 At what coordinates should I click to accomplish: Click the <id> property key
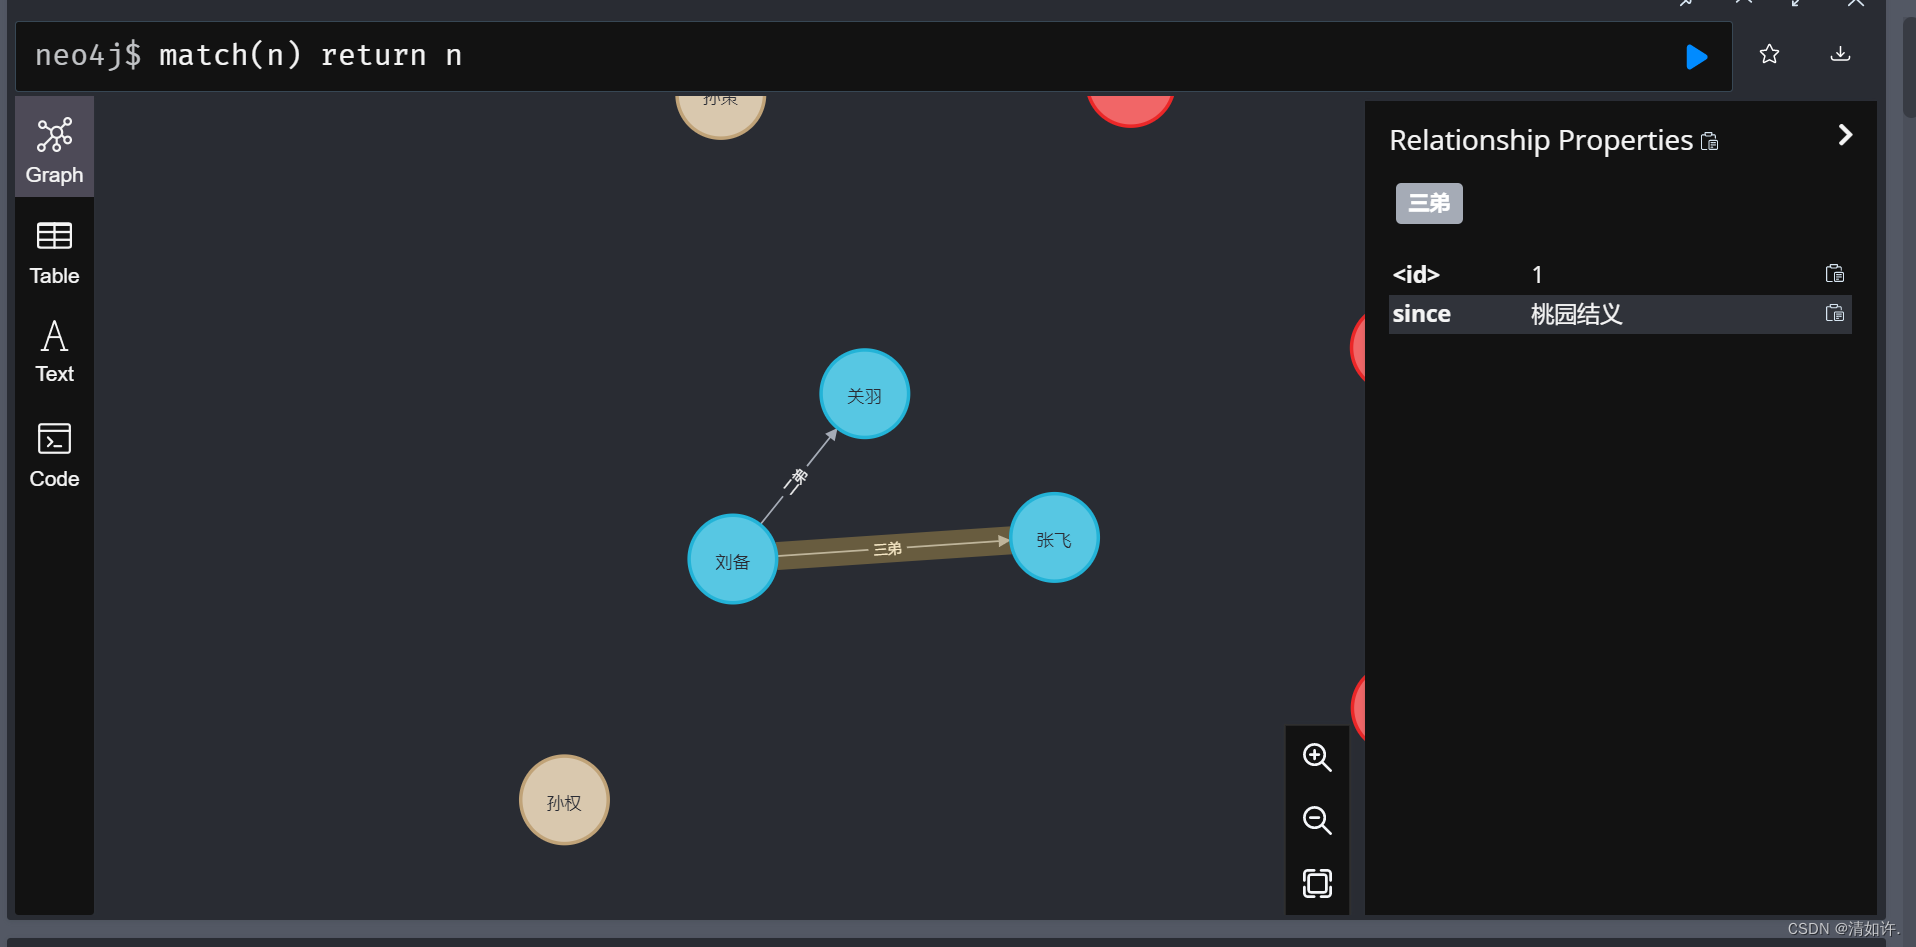point(1416,274)
